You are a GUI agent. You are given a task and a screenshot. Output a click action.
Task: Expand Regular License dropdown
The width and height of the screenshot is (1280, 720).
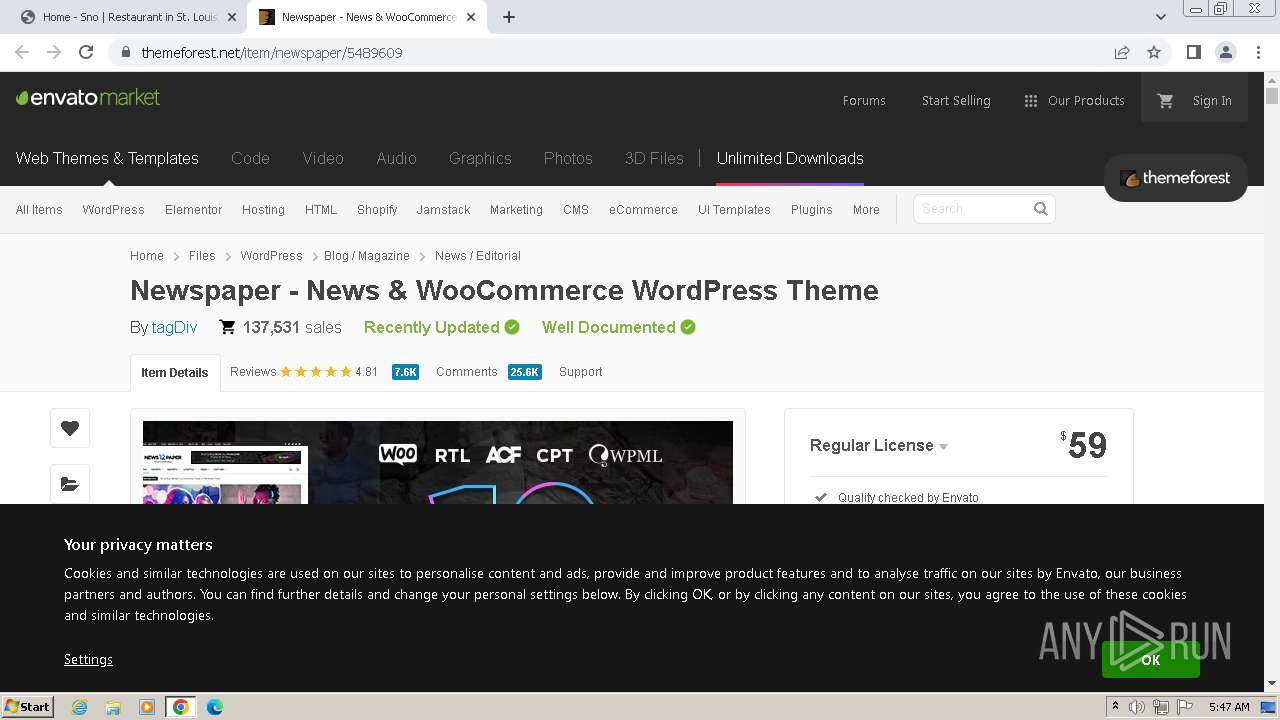click(879, 446)
